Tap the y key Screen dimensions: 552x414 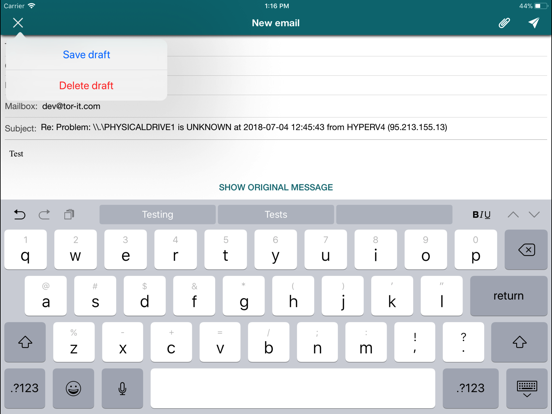pos(275,250)
